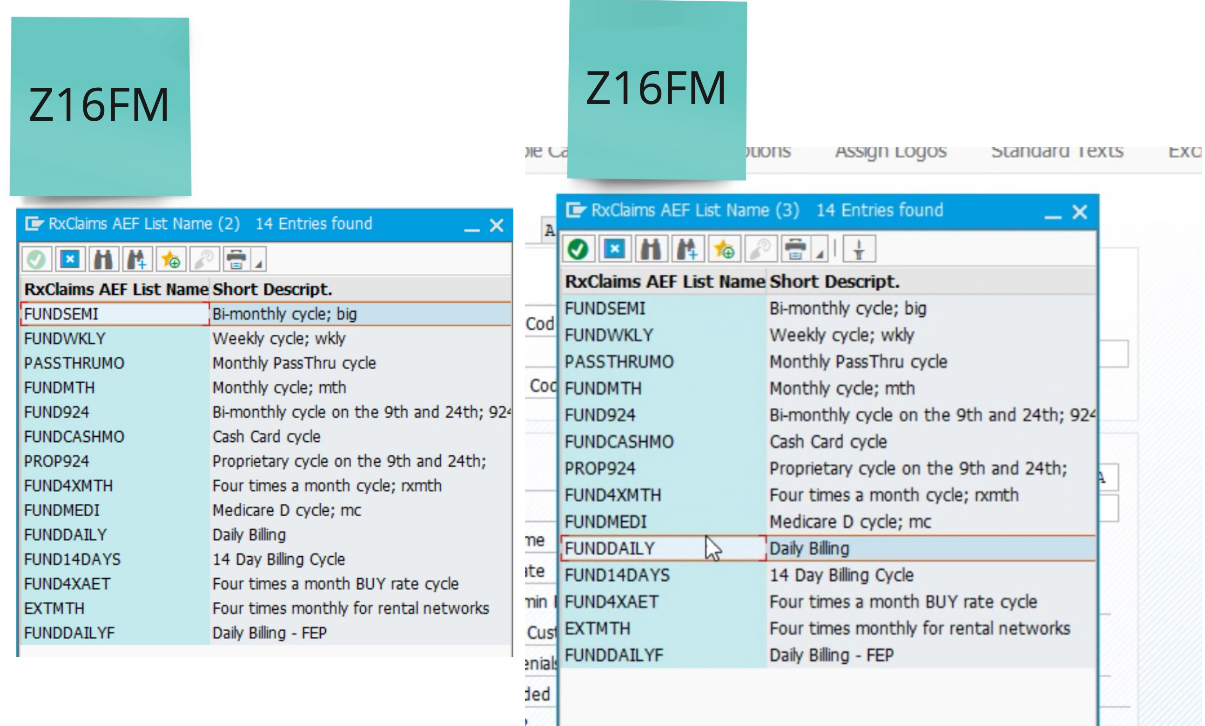Click 'Cash Card cycle' description in the left dialog (2)

pos(266,436)
